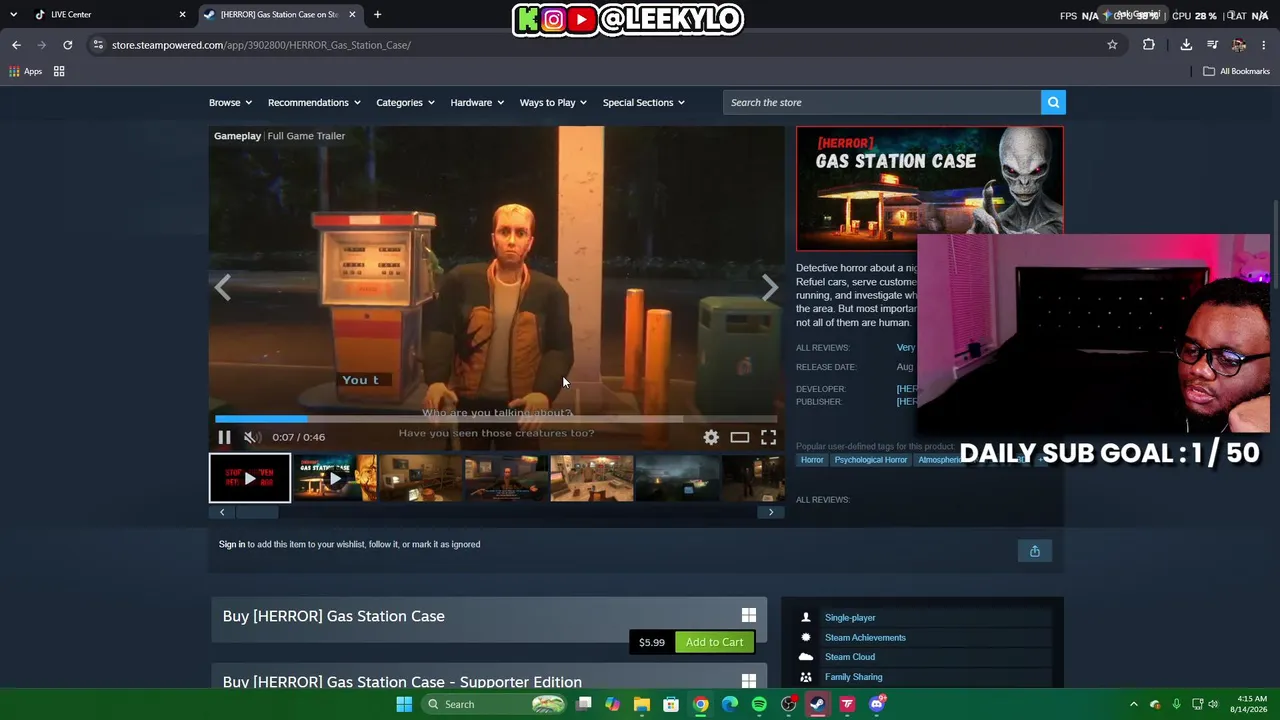Screen dimensions: 1280x720
Task: Open video settings gear
Action: pos(711,437)
